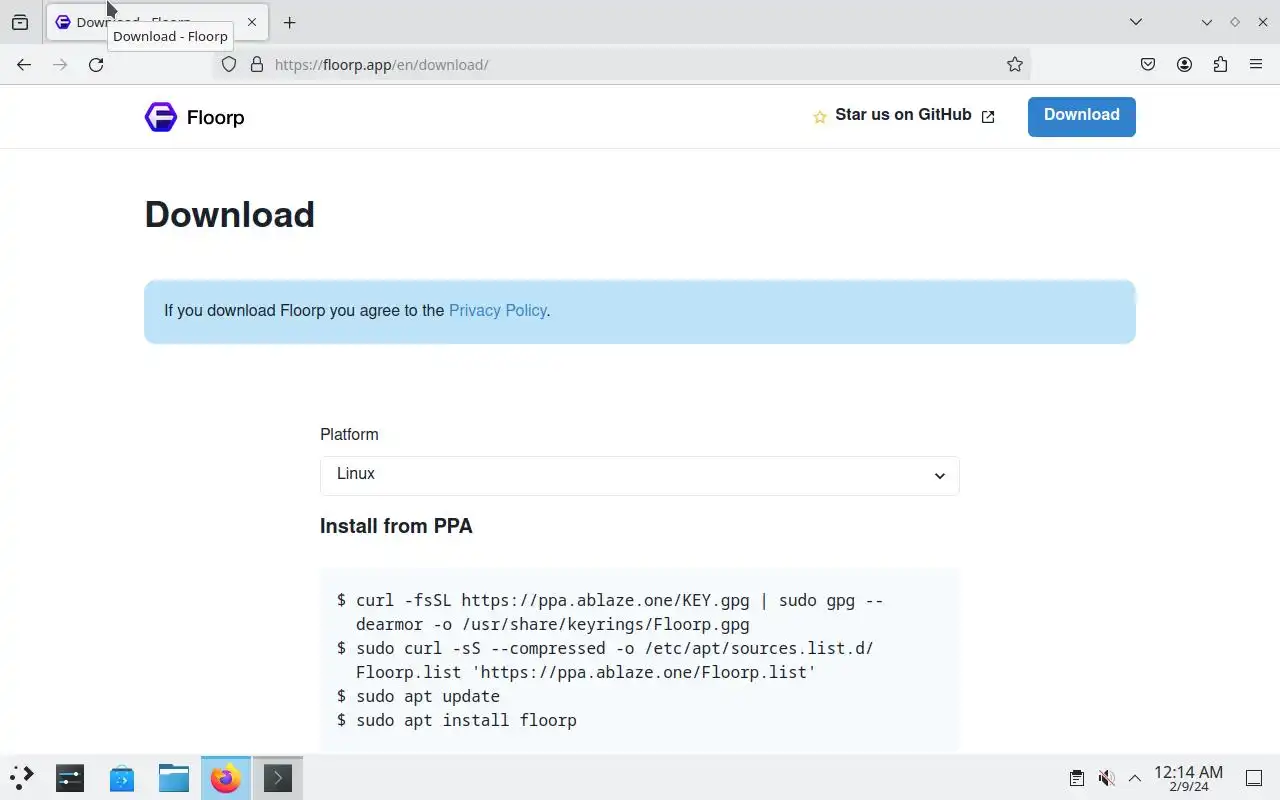Screen dimensions: 1280x800
Task: Open the Floorp home text link
Action: pos(215,118)
